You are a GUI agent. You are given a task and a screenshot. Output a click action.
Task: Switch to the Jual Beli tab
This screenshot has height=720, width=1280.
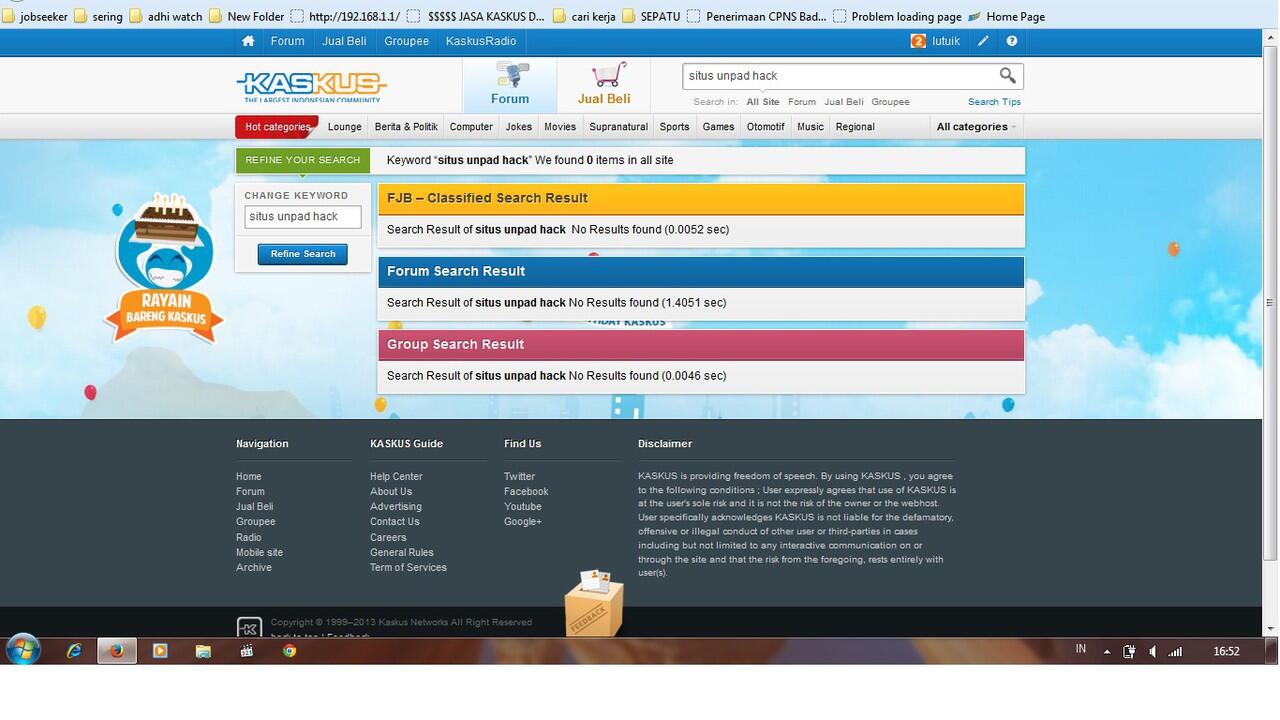(604, 85)
